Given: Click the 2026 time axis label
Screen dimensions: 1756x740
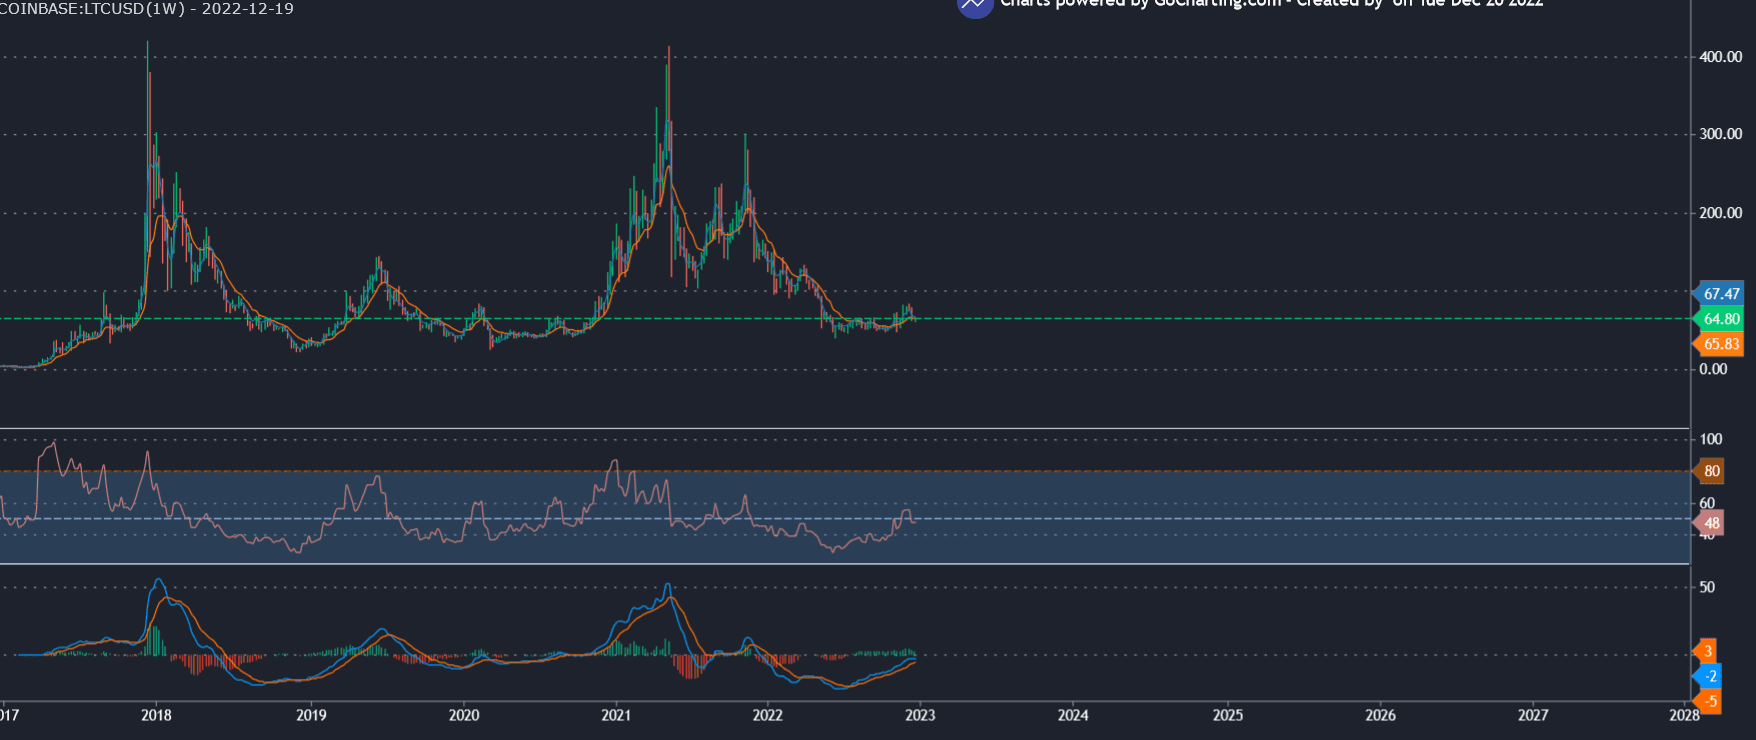Looking at the screenshot, I should click(x=1381, y=715).
